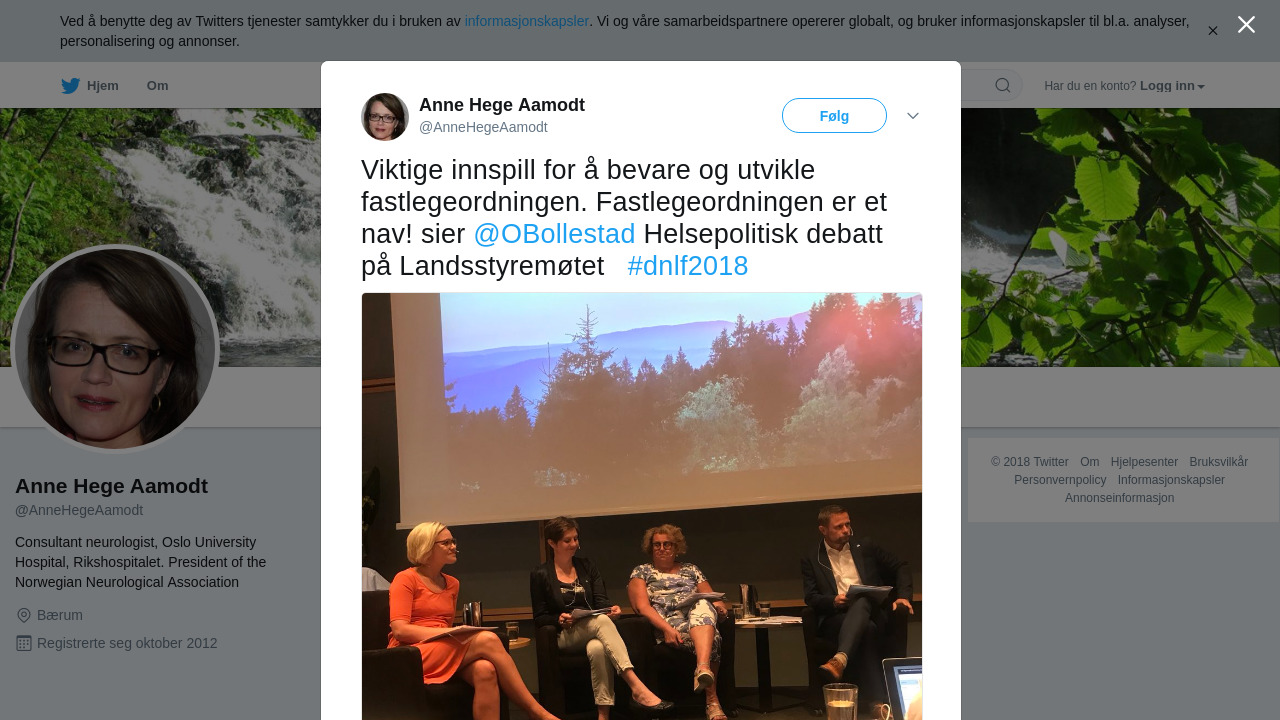Open the Logg inn dropdown

point(1172,86)
